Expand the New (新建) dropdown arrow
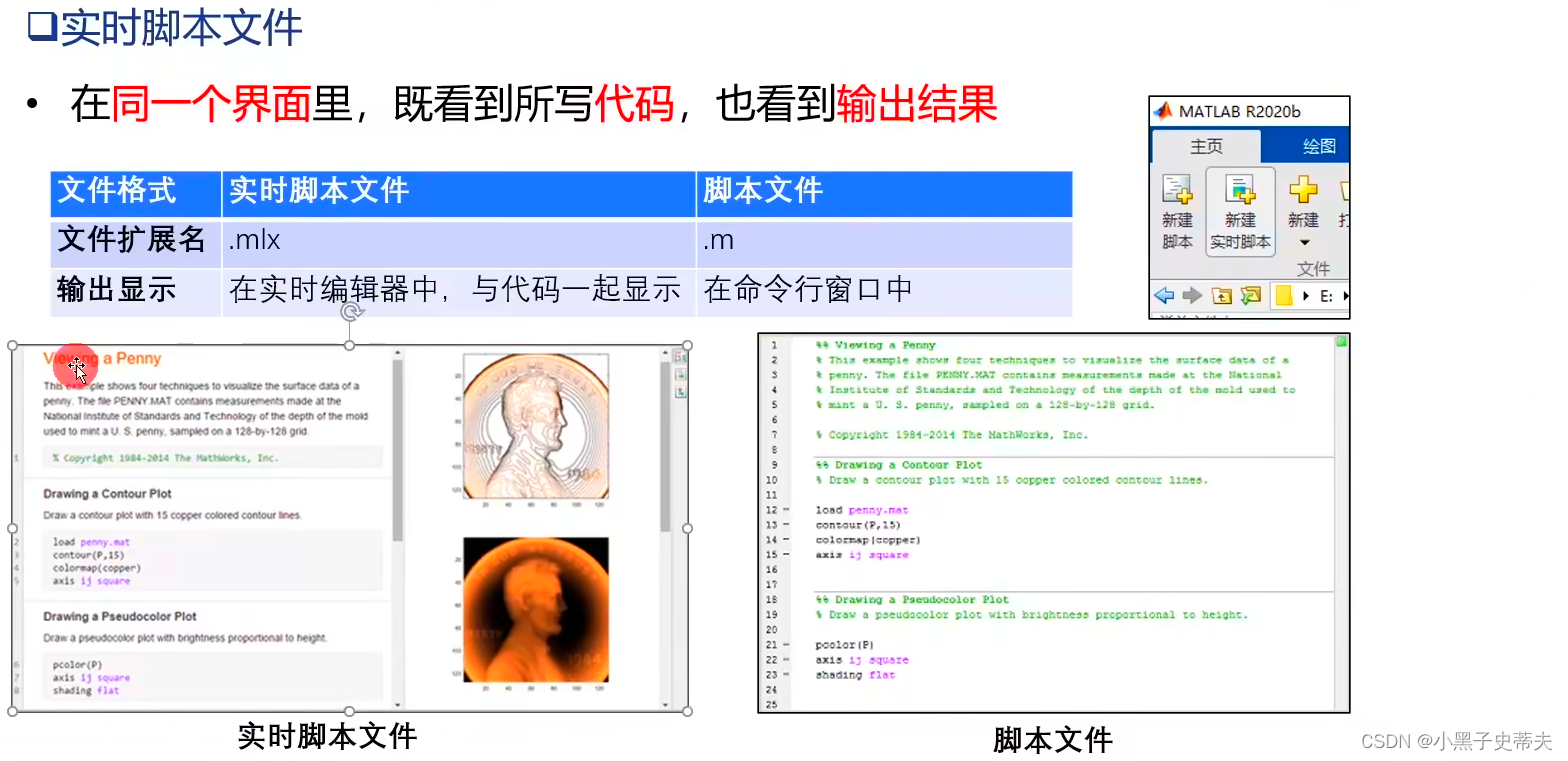This screenshot has height=761, width=1568. tap(1304, 243)
